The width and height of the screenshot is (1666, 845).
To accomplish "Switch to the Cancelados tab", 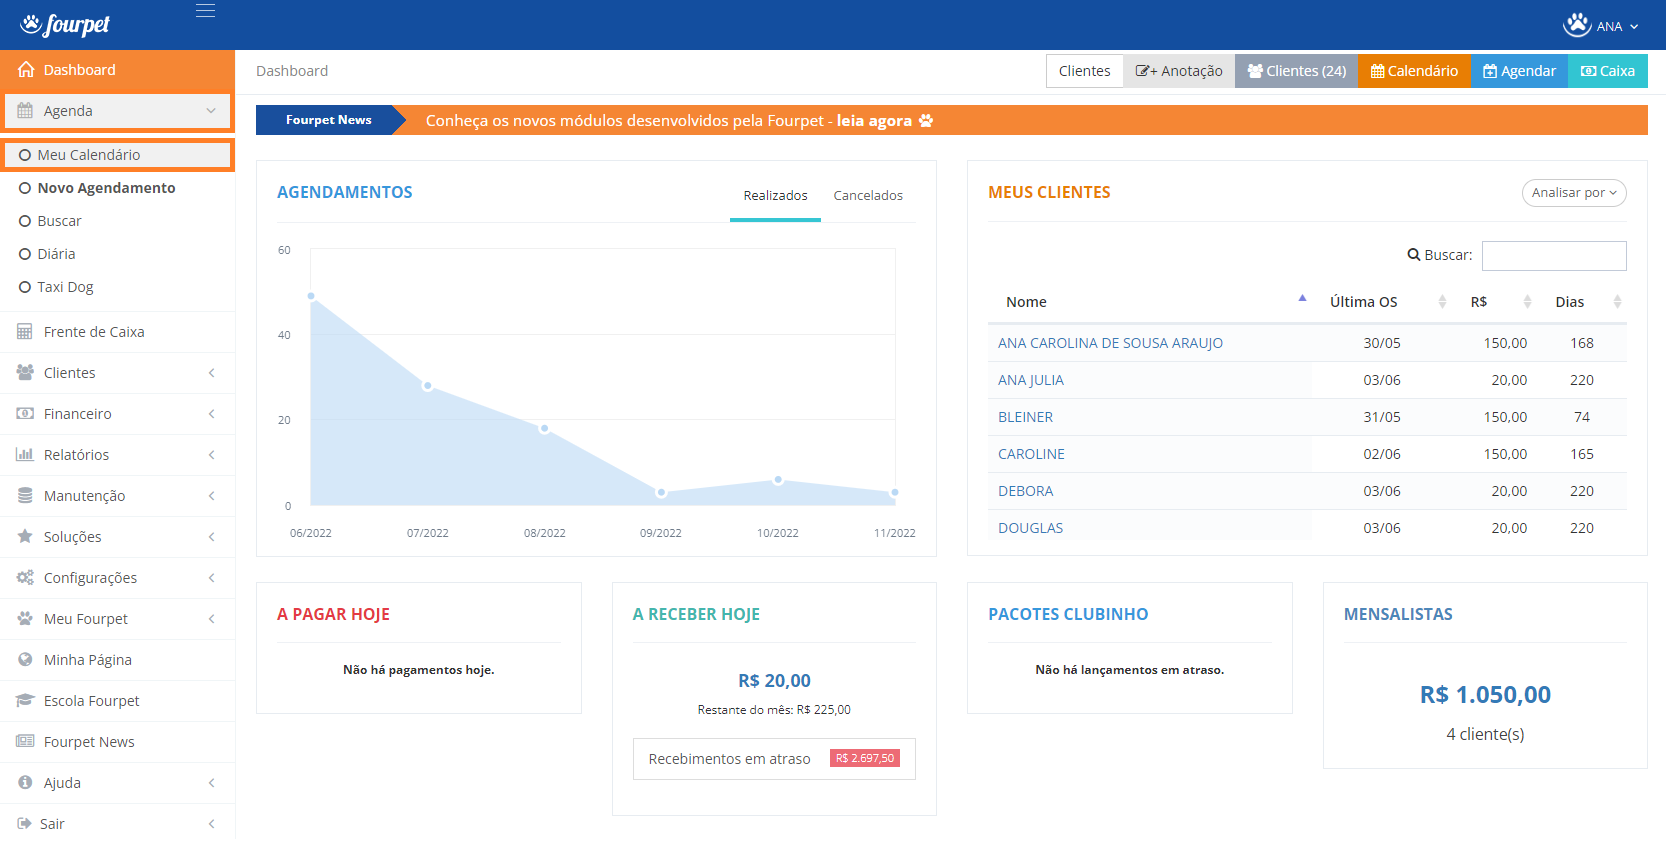I will pos(868,196).
